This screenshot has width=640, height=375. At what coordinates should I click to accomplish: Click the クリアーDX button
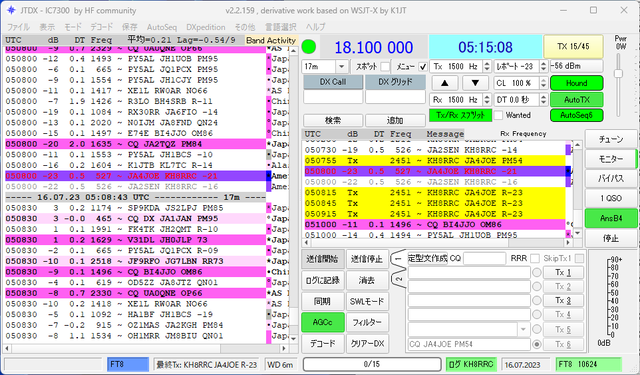(367, 344)
